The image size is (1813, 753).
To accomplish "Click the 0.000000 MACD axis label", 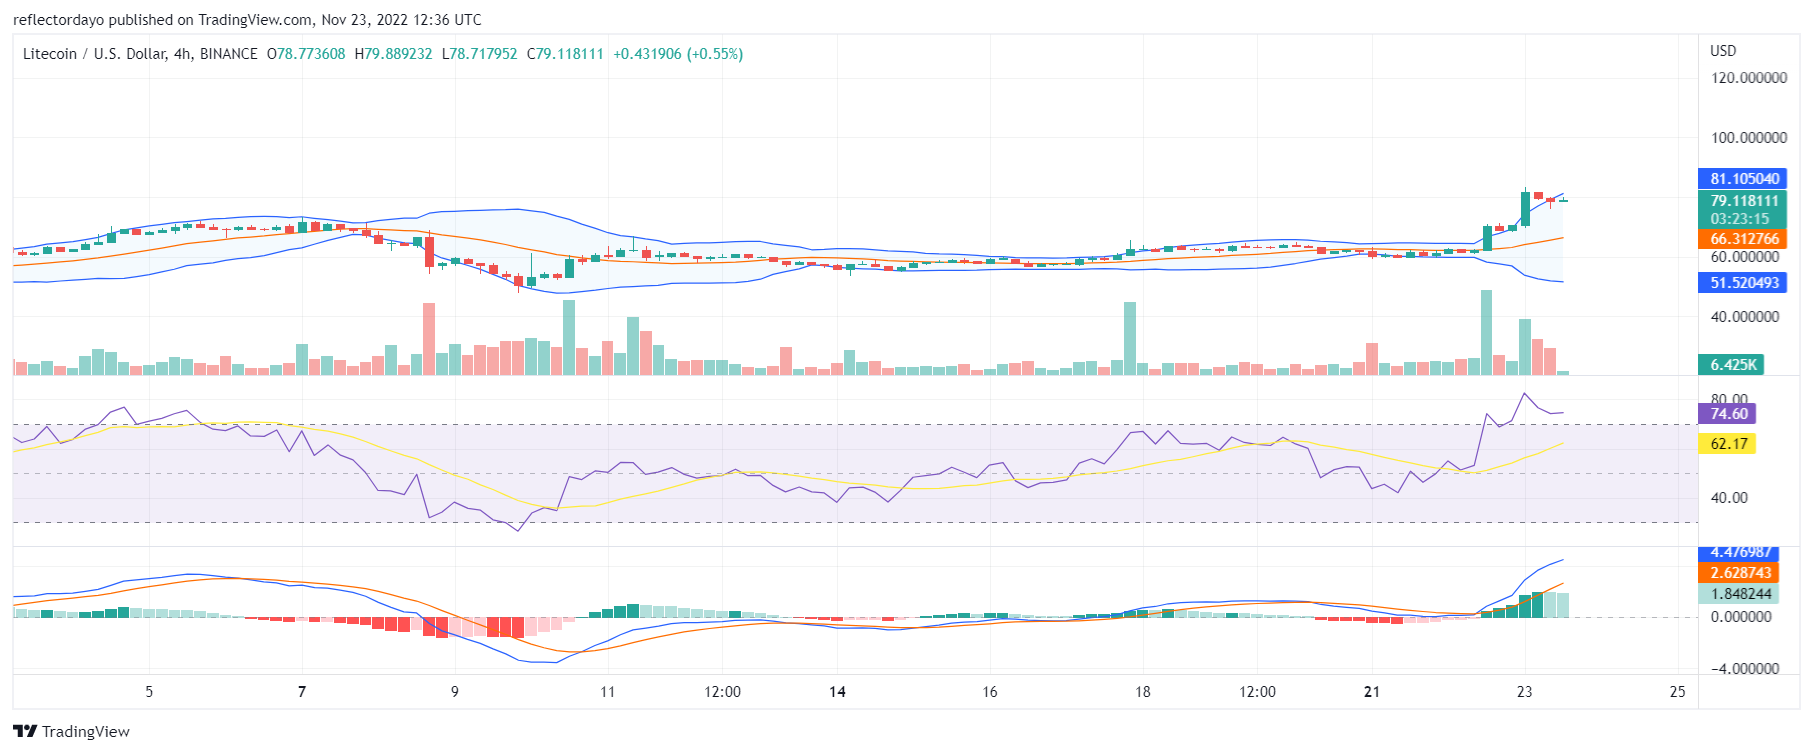I will 1741,617.
